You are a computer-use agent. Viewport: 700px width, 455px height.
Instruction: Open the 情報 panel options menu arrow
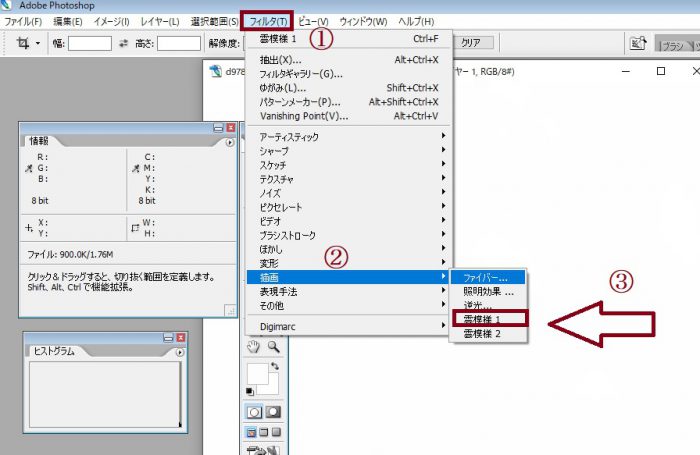[229, 143]
